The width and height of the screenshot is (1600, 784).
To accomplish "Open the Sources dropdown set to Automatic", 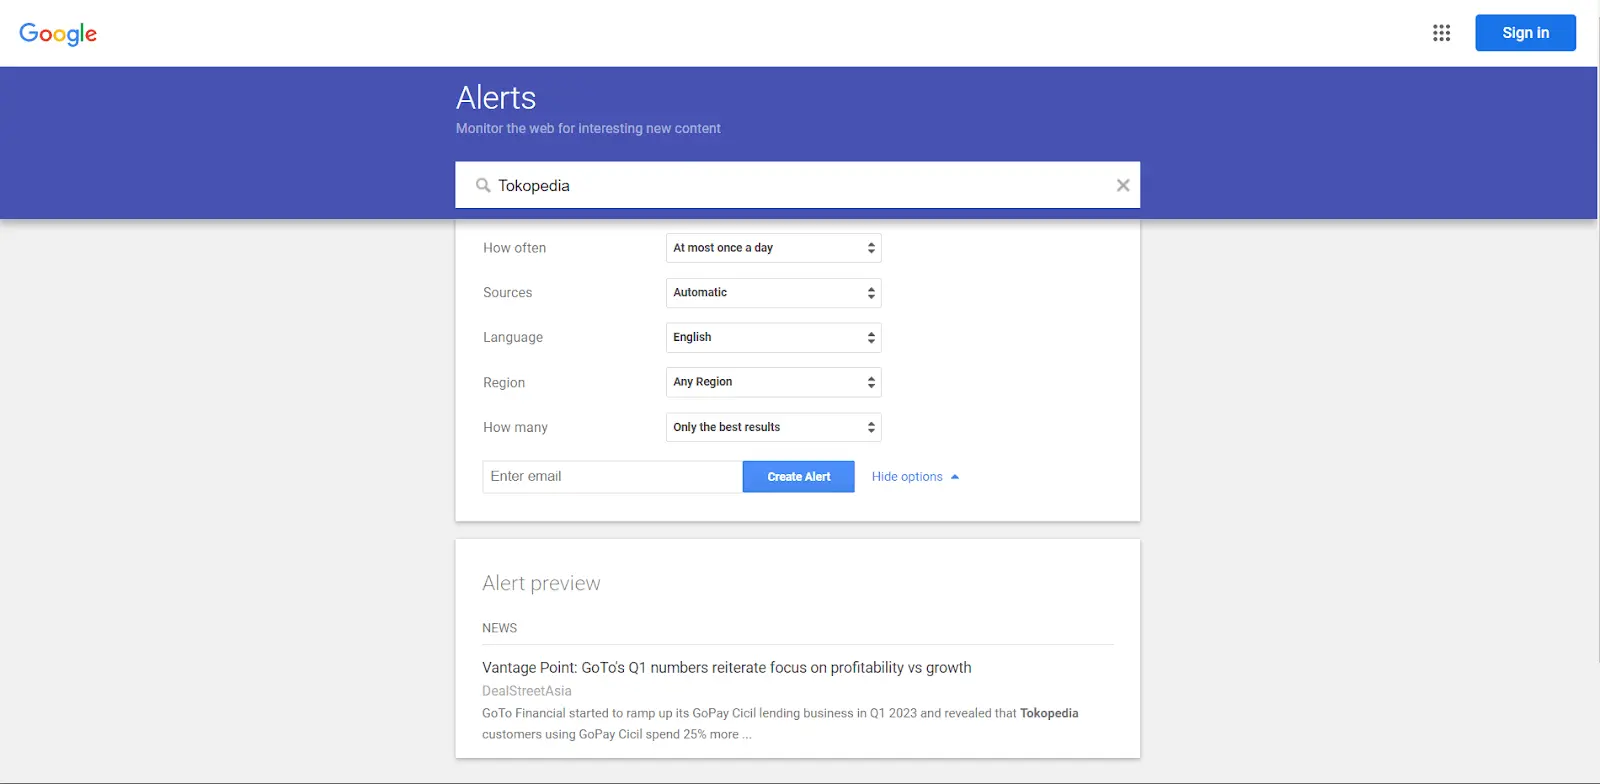I will coord(773,293).
